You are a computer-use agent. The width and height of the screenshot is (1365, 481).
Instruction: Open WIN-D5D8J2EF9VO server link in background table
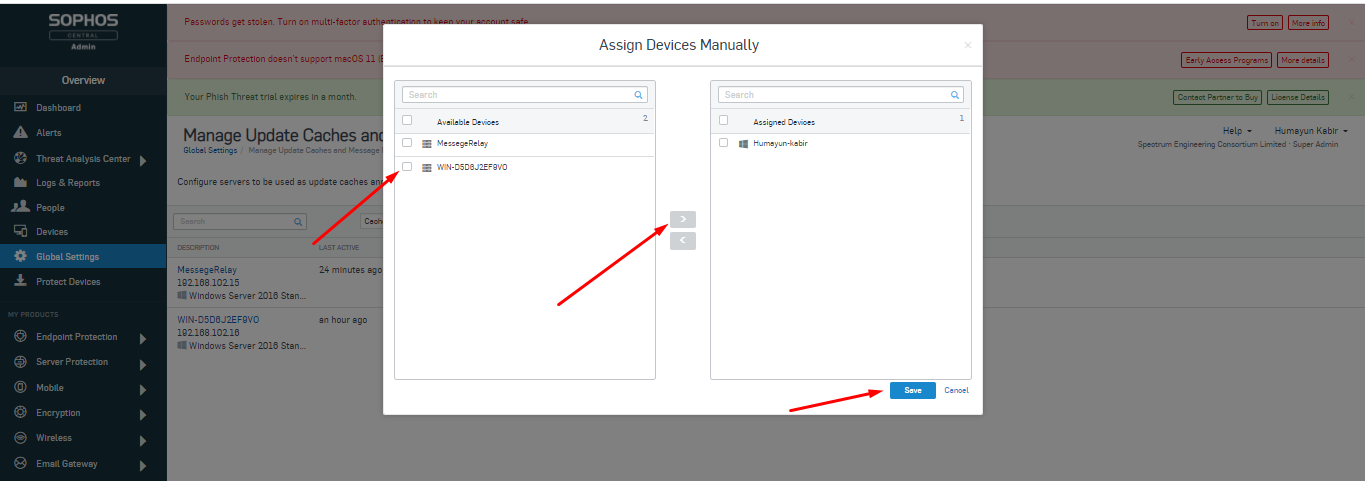(x=218, y=320)
